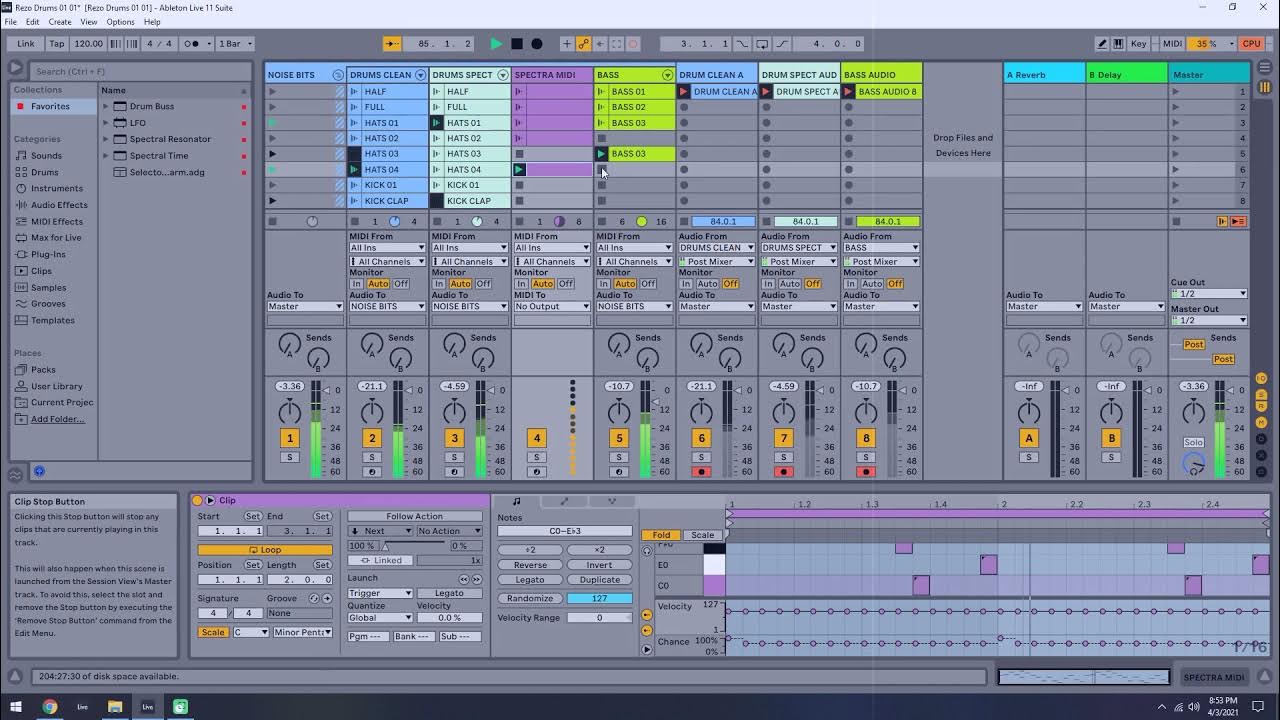
Task: Open the SPECTRA MIDI To No Output dropdown
Action: point(552,307)
